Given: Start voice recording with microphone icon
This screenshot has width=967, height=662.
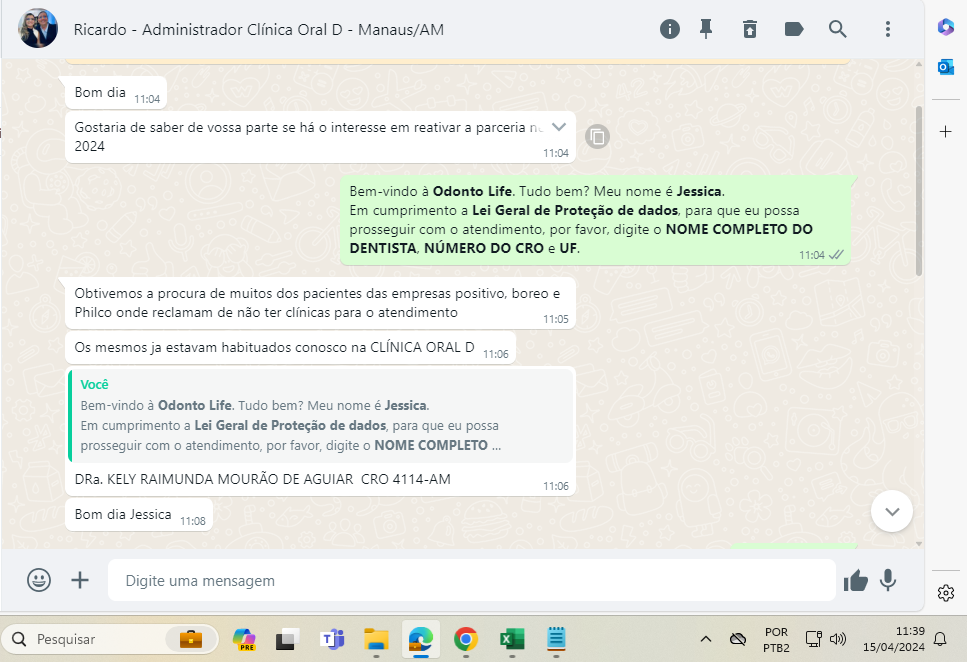Looking at the screenshot, I should [888, 581].
